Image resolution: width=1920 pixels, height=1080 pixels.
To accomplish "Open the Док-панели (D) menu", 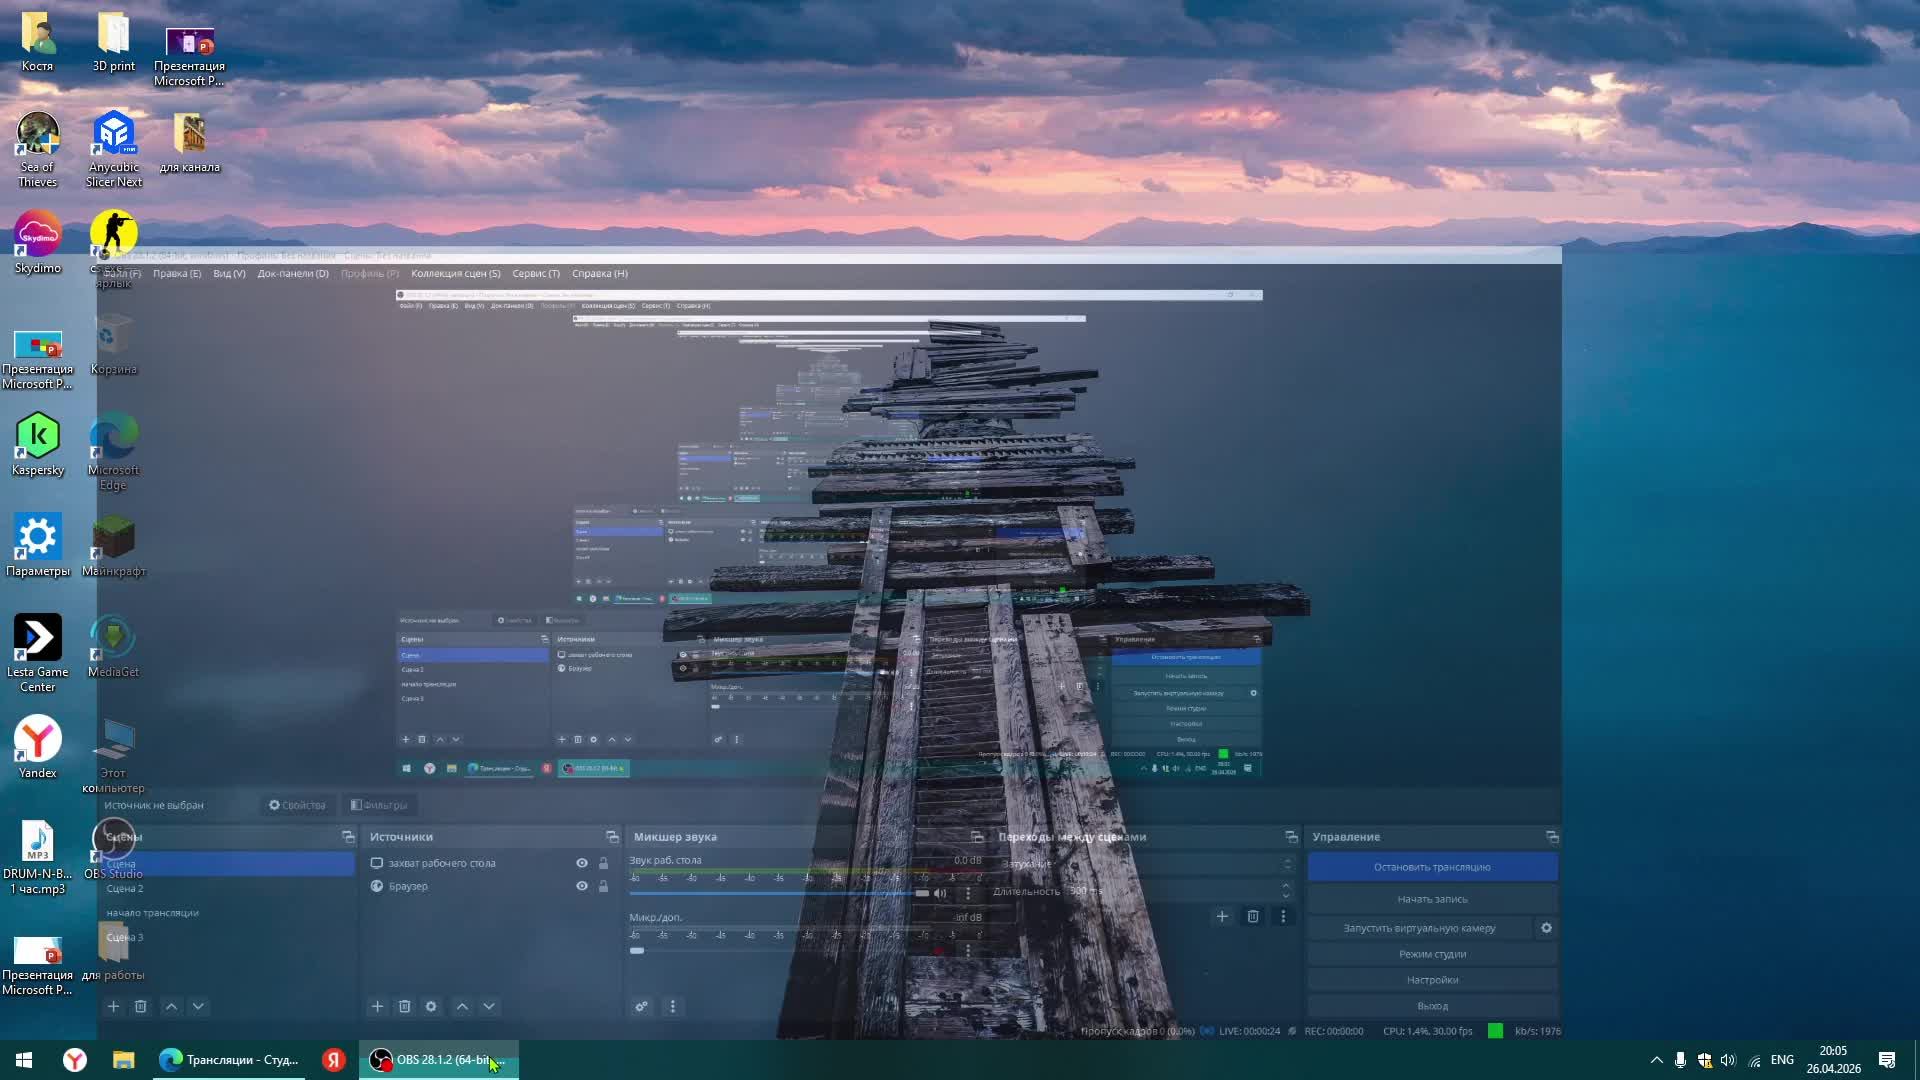I will click(292, 273).
